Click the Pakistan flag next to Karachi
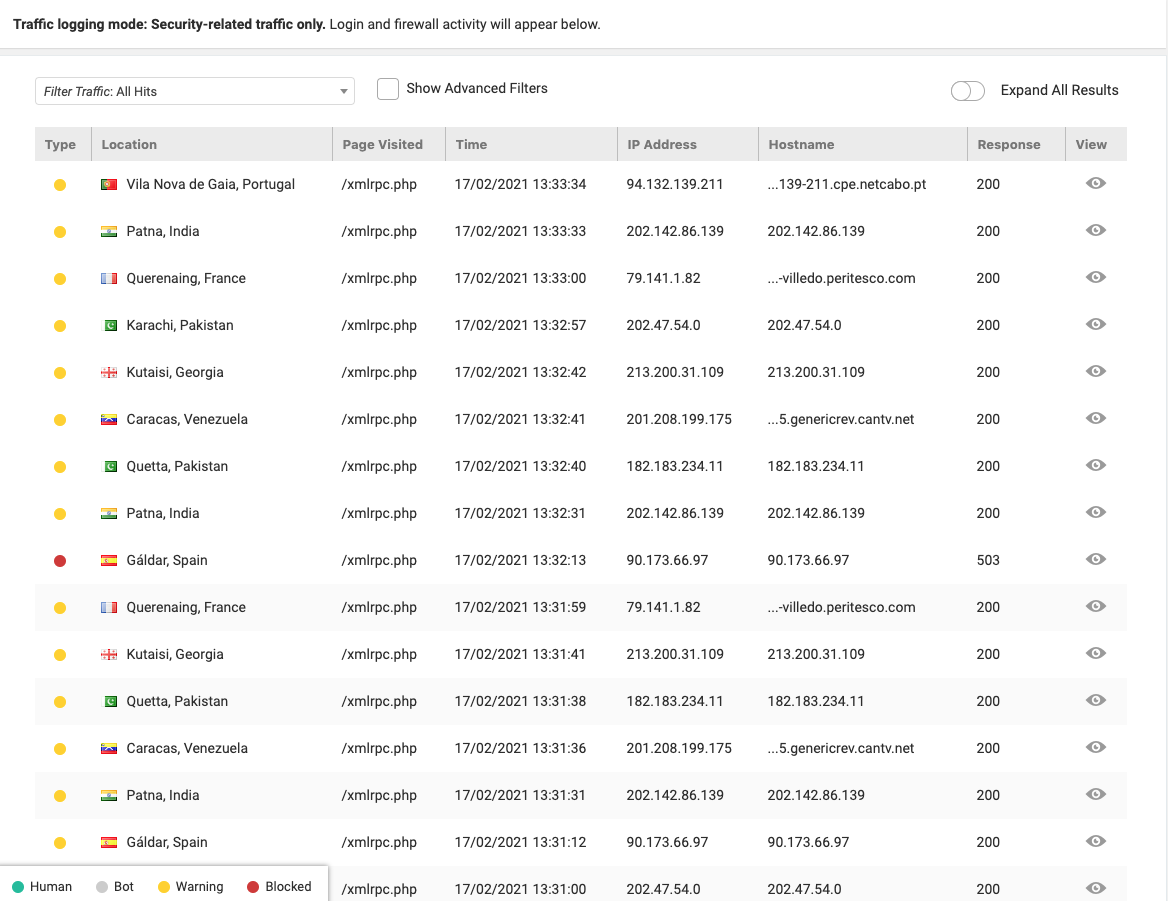Viewport: 1168px width, 901px height. tap(110, 325)
